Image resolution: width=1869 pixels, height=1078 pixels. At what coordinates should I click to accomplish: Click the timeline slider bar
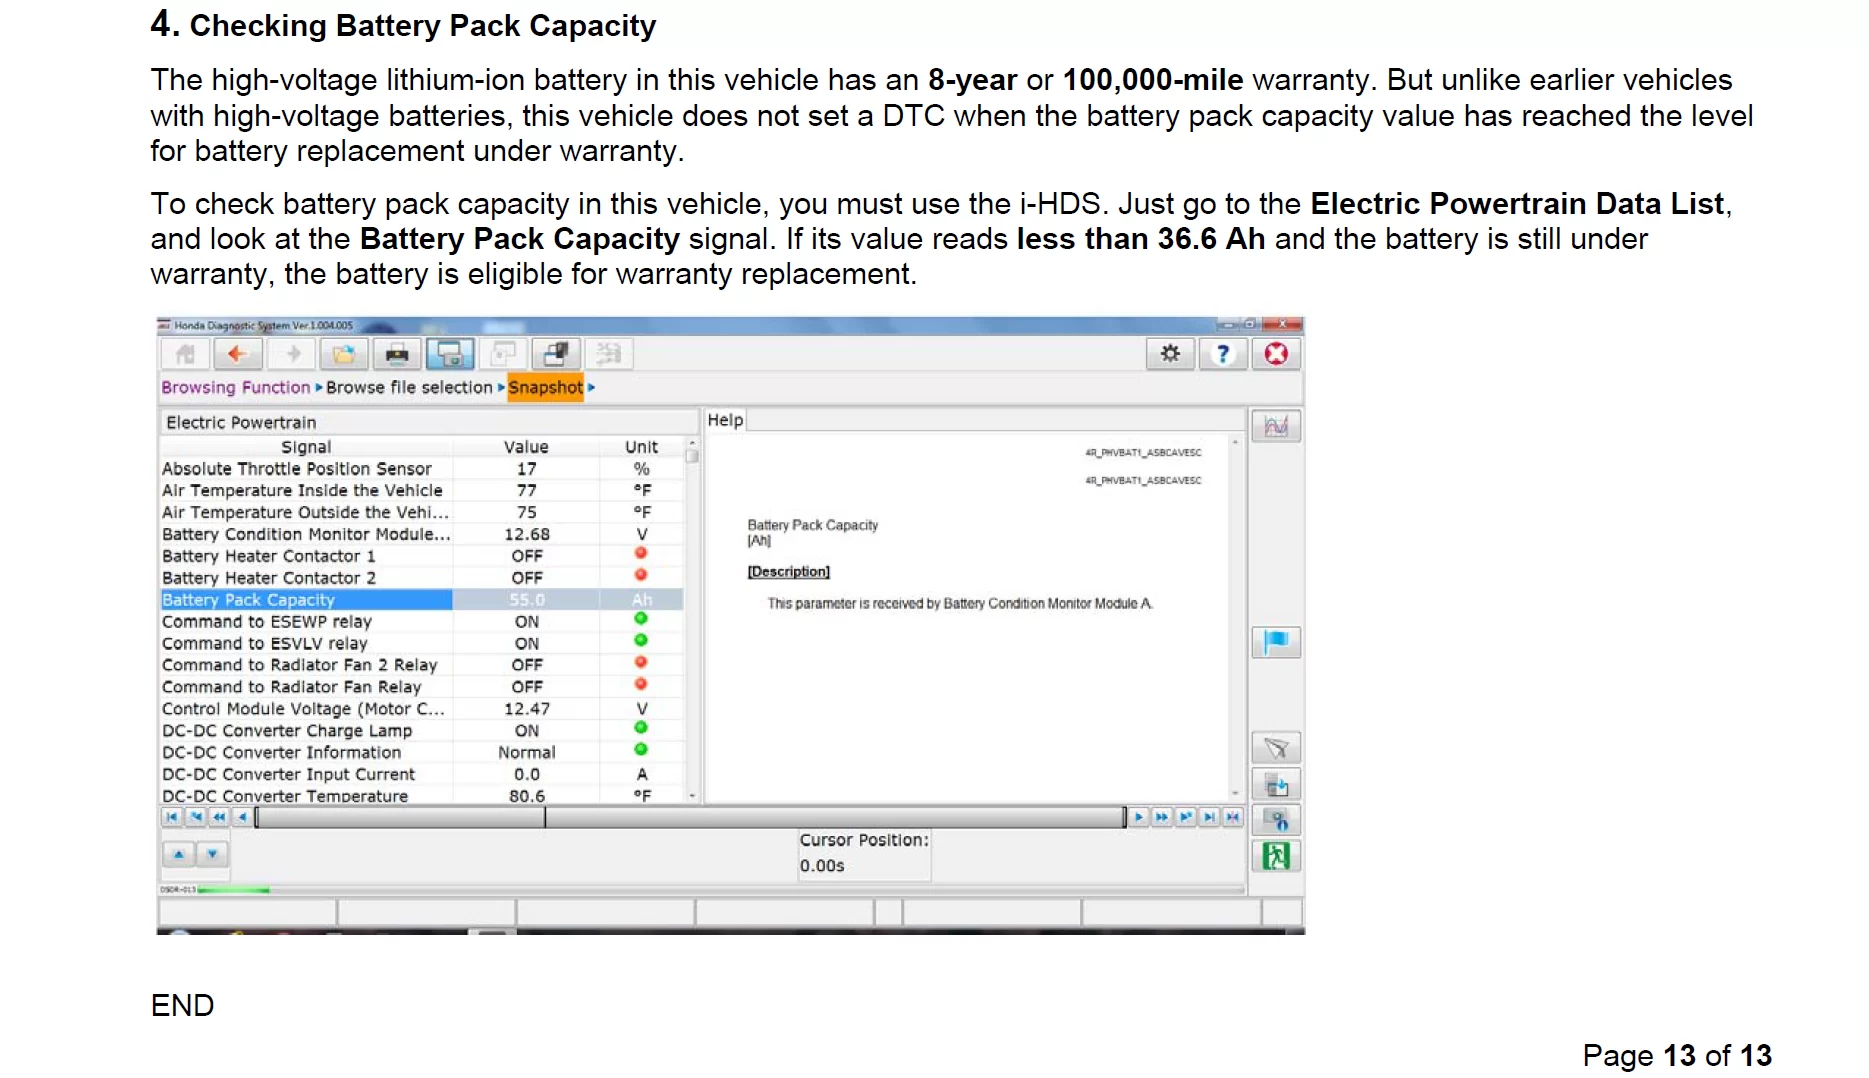pyautogui.click(x=690, y=817)
